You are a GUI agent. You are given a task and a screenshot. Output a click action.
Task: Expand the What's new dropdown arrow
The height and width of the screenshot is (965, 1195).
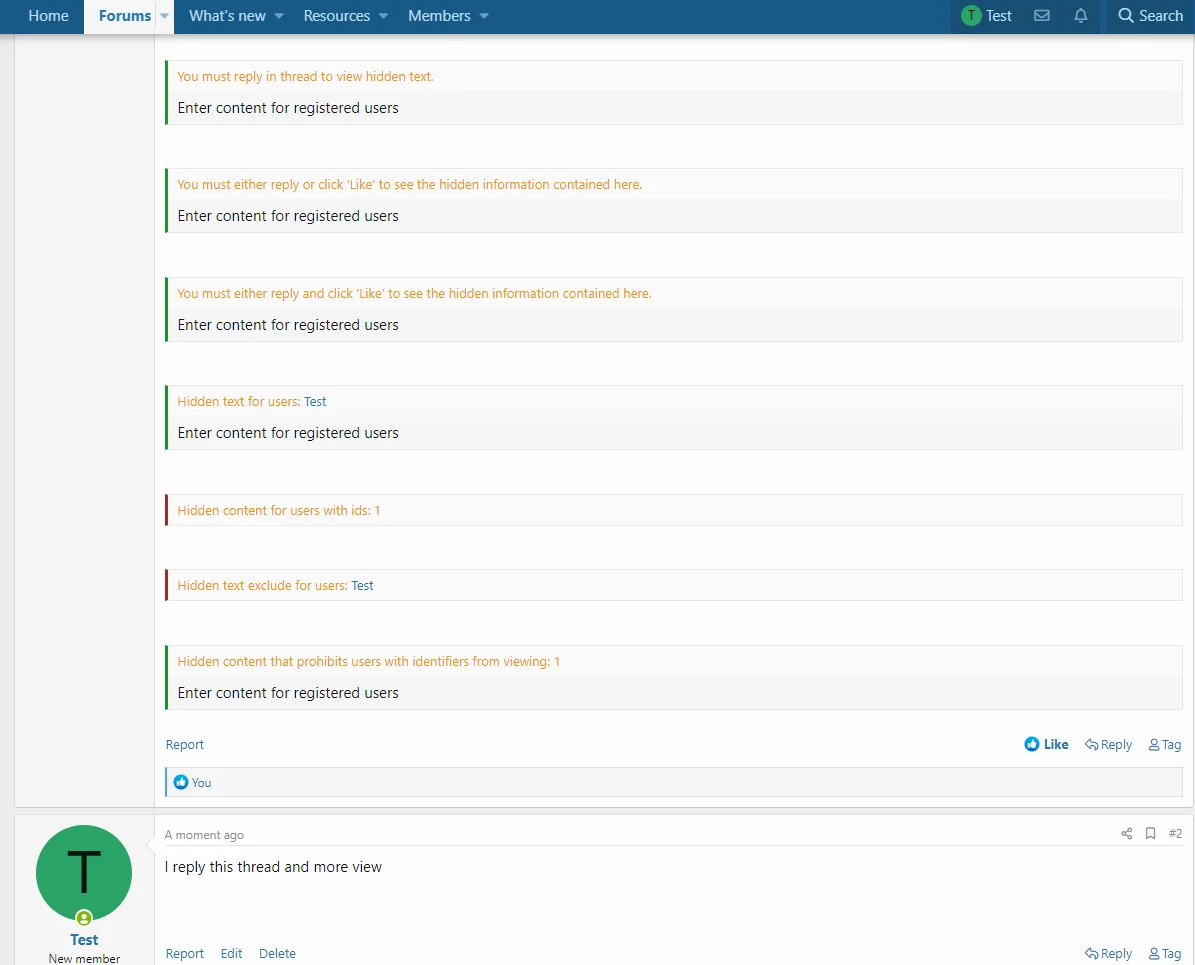pos(279,16)
